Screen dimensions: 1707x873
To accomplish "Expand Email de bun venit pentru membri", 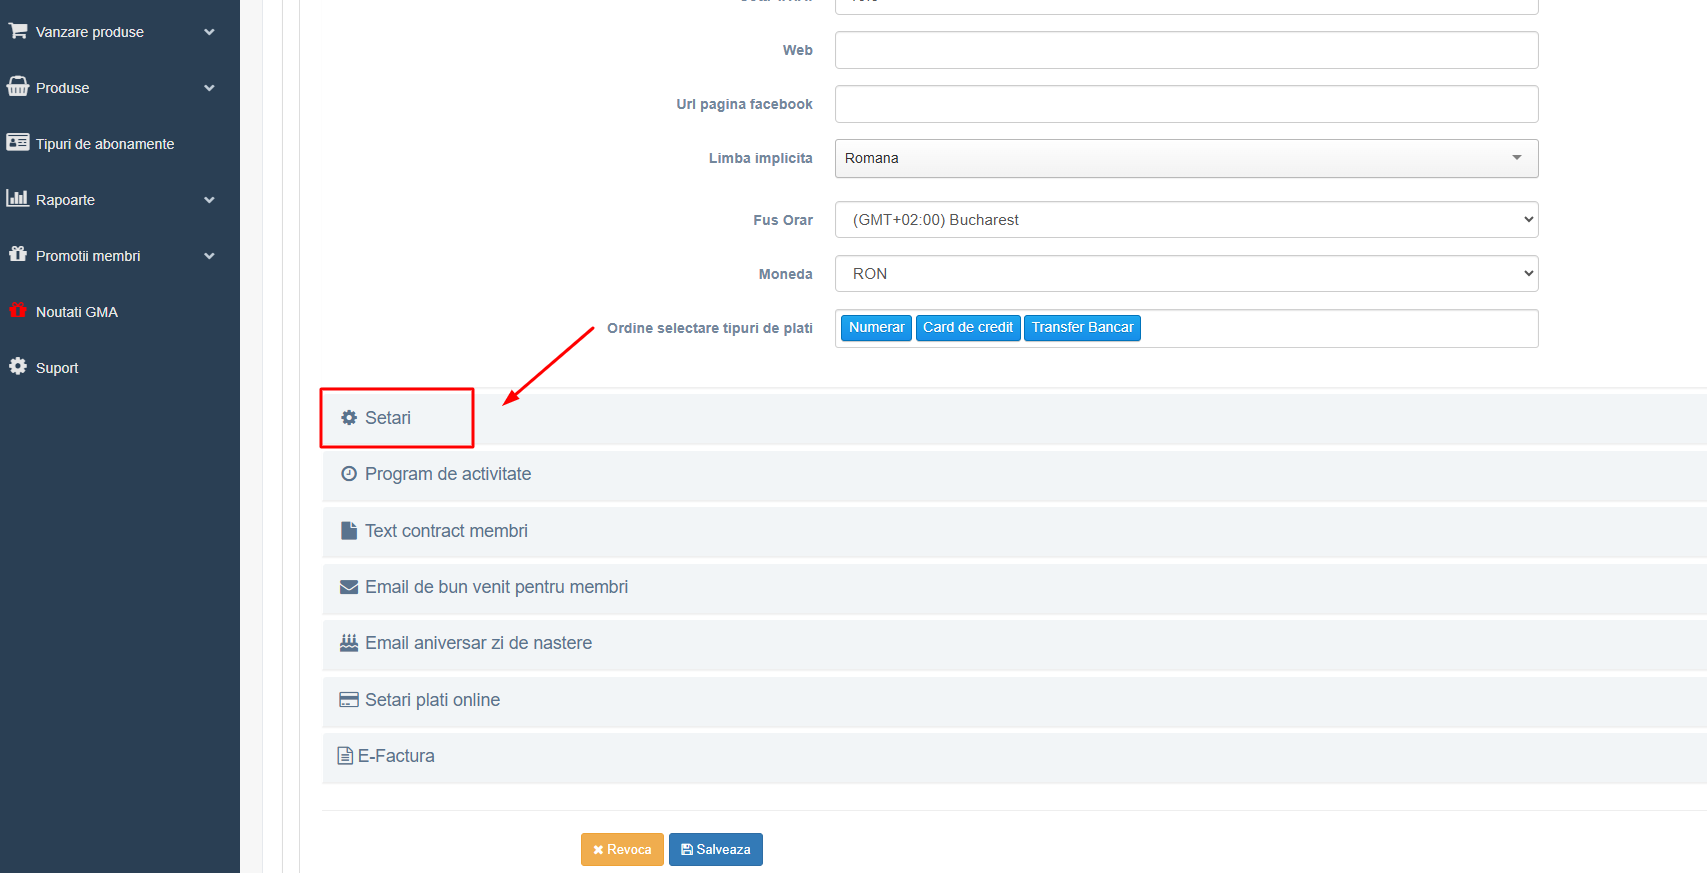I will click(1014, 588).
